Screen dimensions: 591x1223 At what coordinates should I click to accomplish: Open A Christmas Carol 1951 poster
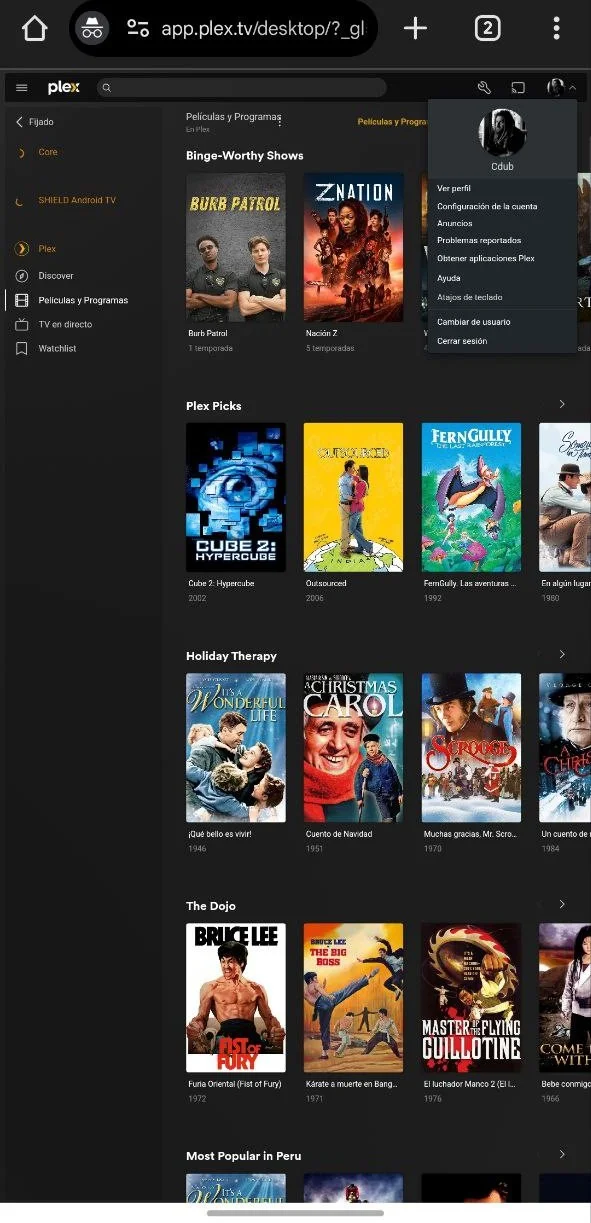(x=353, y=747)
